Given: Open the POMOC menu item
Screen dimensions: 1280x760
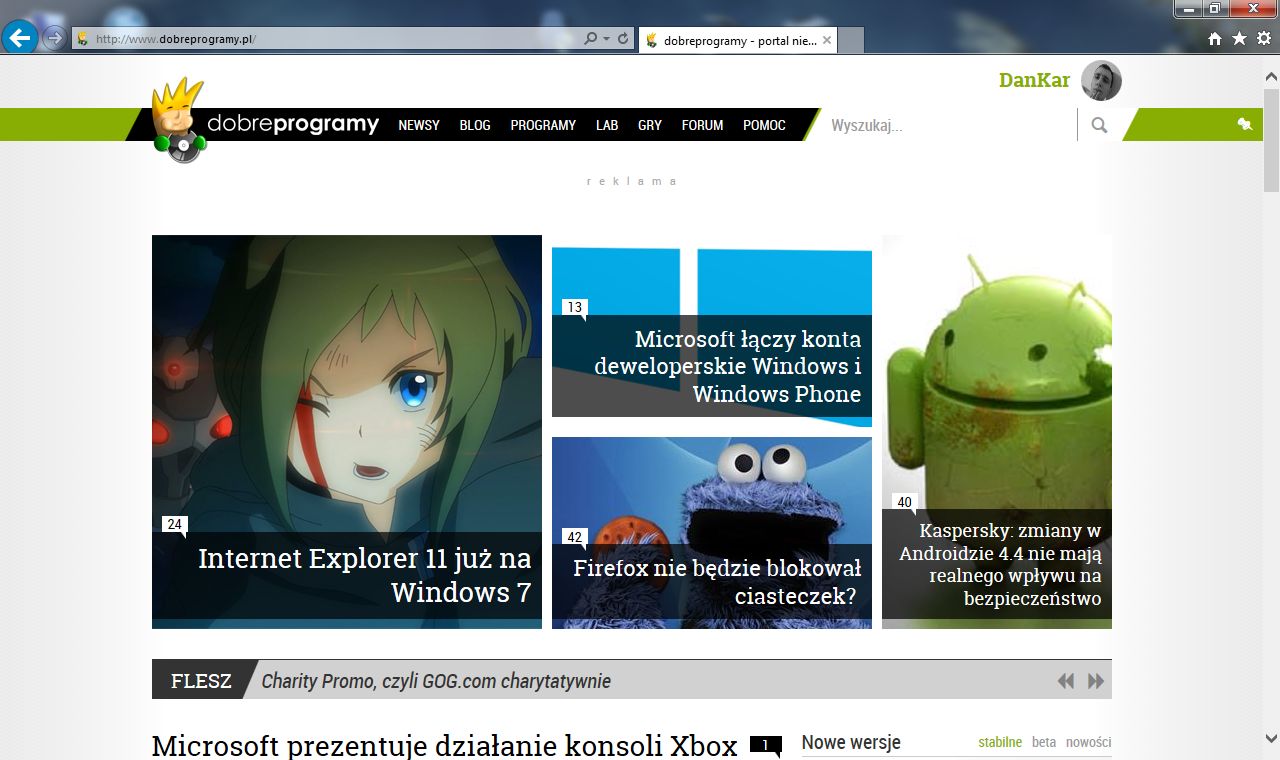Looking at the screenshot, I should (x=764, y=125).
